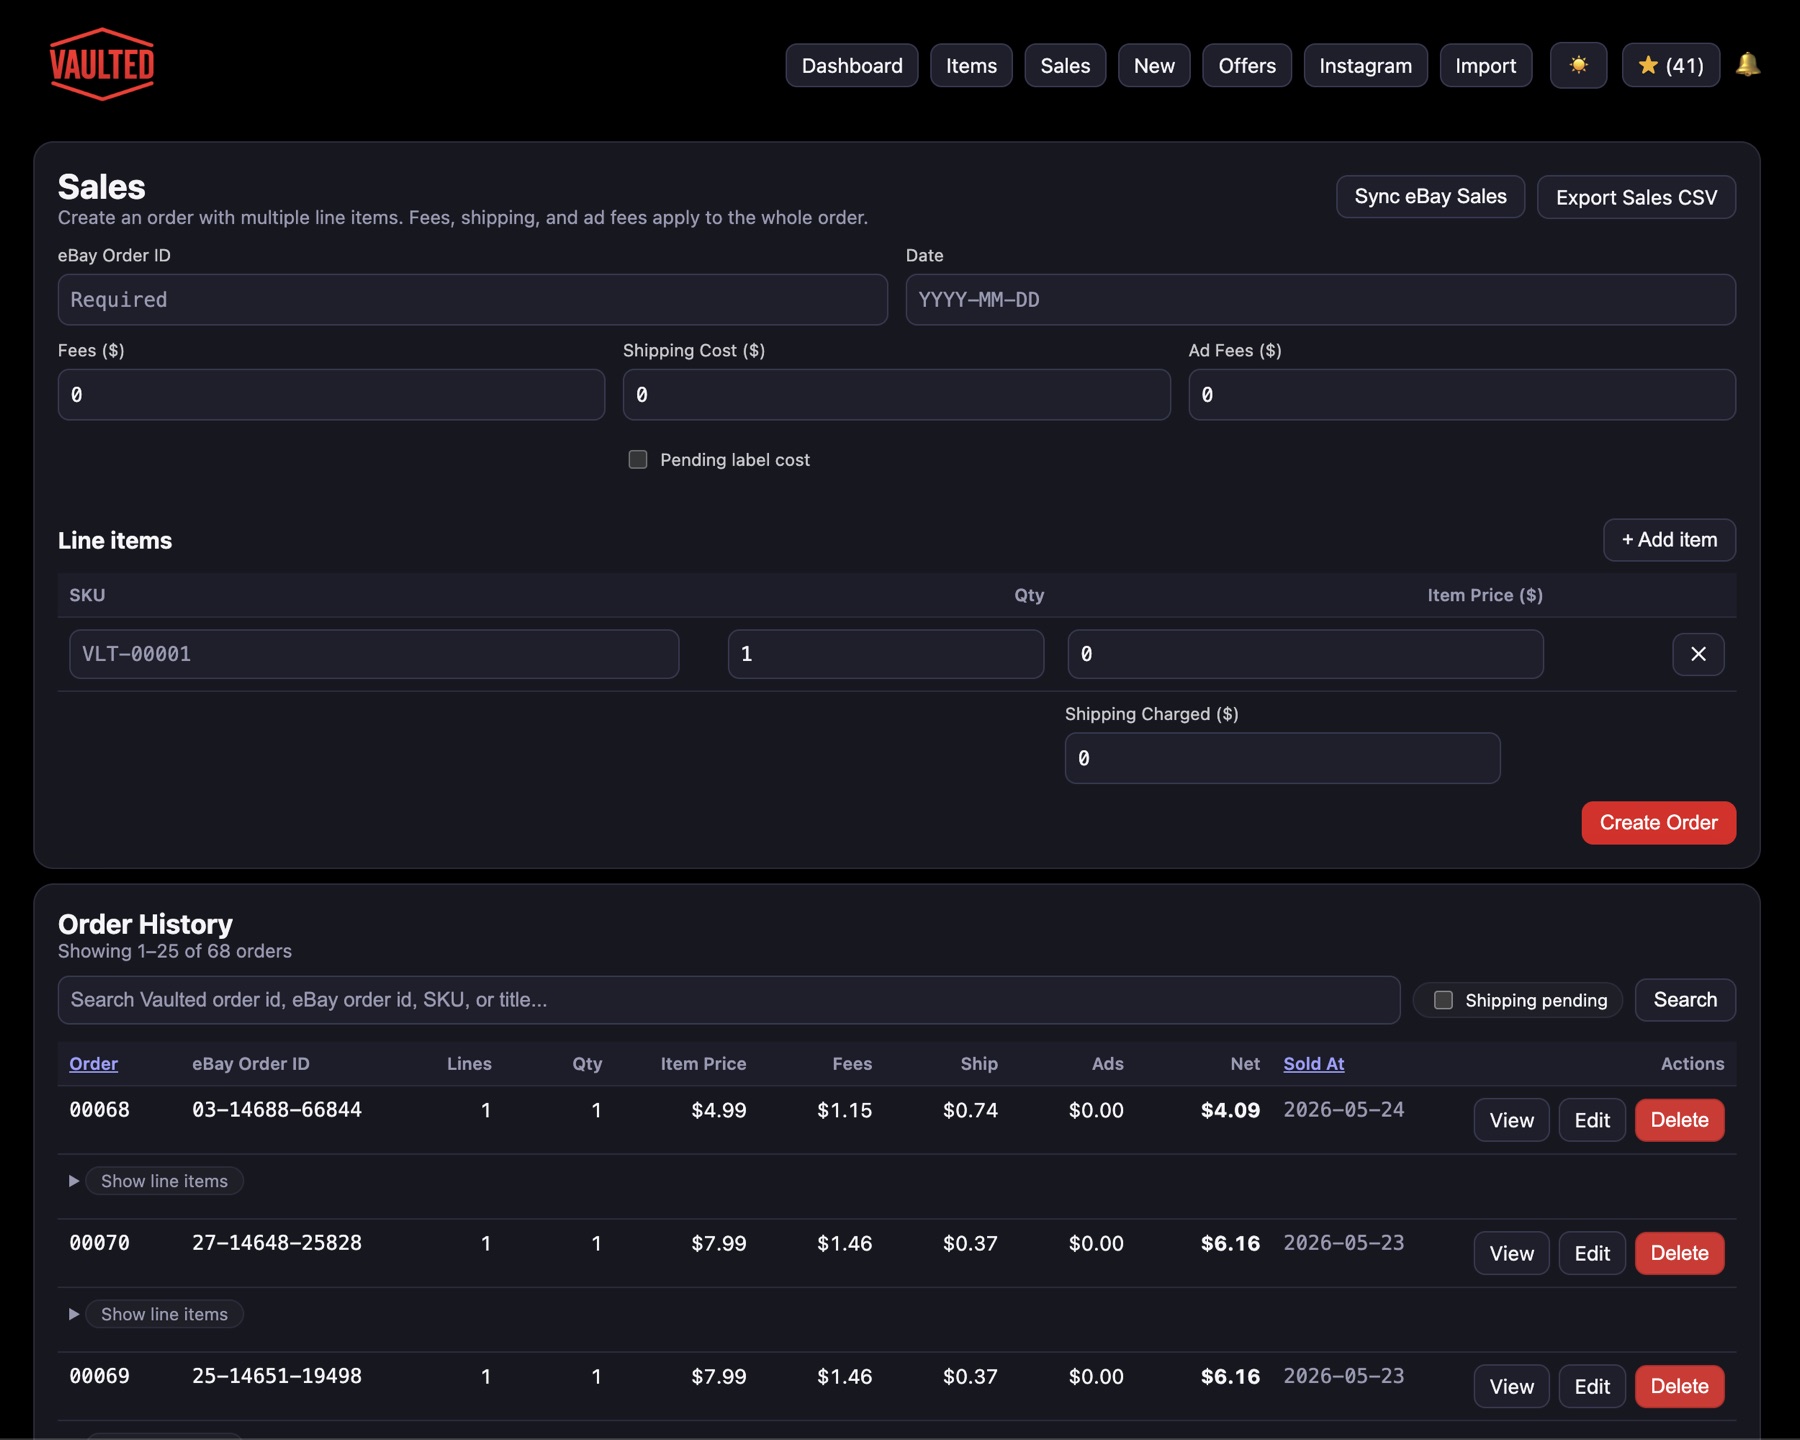1800x1440 pixels.
Task: Focus Date YYYY-MM-DD field
Action: (x=1320, y=299)
